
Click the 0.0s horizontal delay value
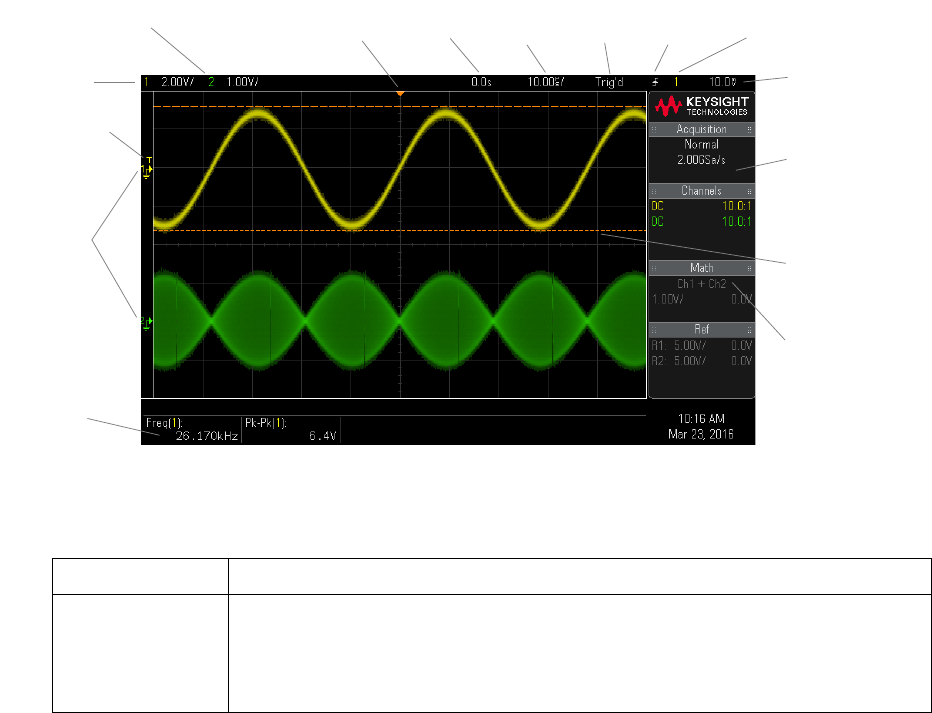point(481,82)
